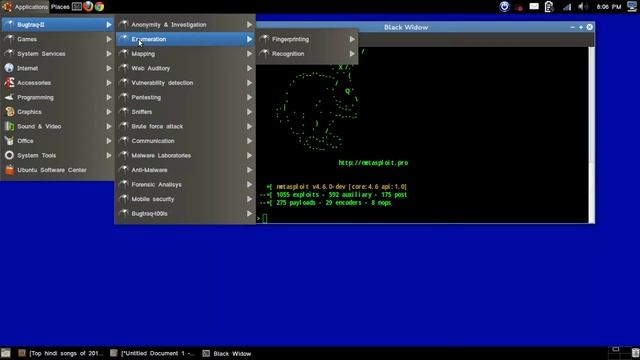Open the volume control in system tray
Viewport: 640px width, 360px height.
point(583,7)
